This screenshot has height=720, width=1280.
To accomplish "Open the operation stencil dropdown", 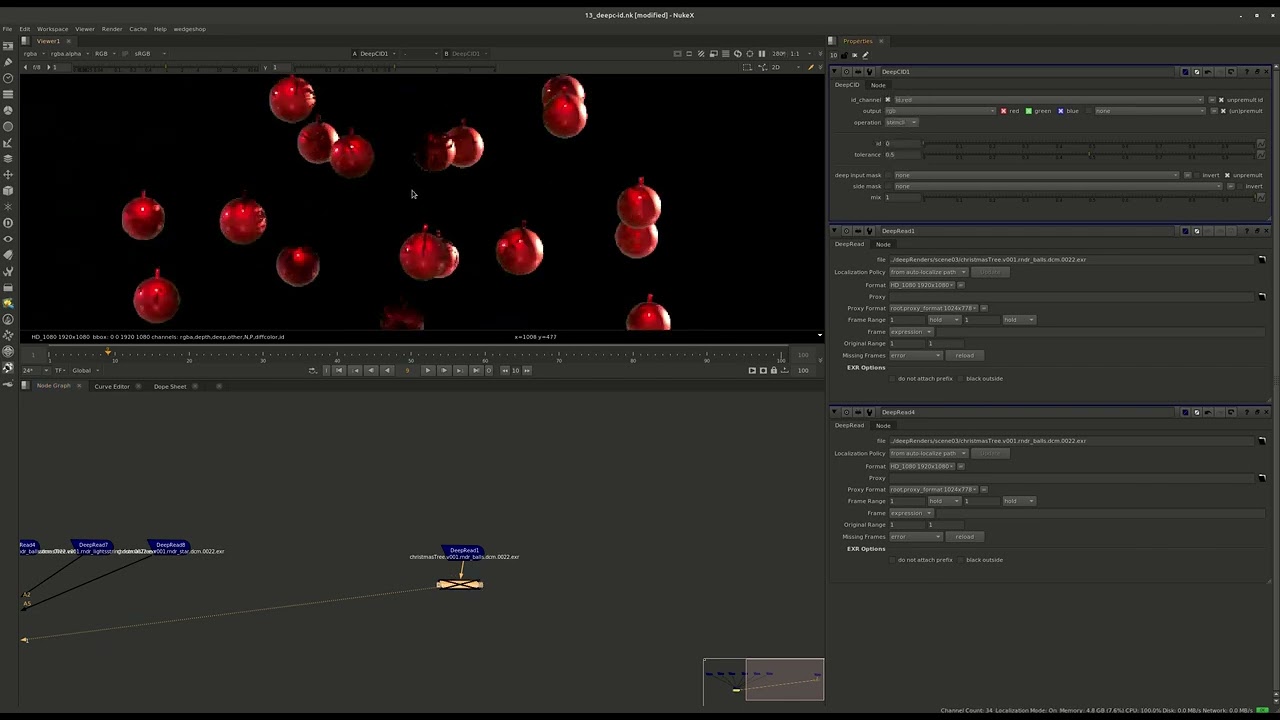I will tap(900, 122).
